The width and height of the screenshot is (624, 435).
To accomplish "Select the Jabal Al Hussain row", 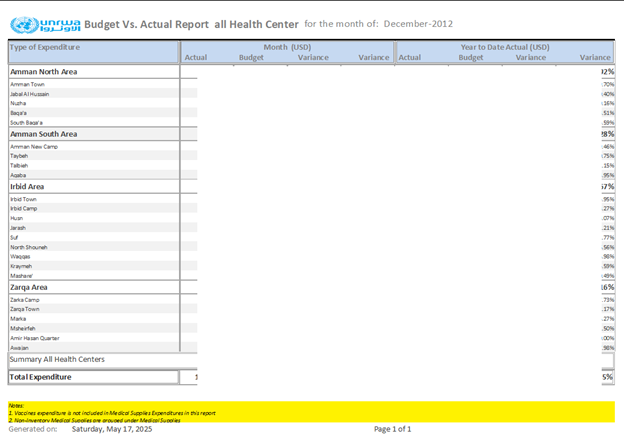I will [30, 94].
